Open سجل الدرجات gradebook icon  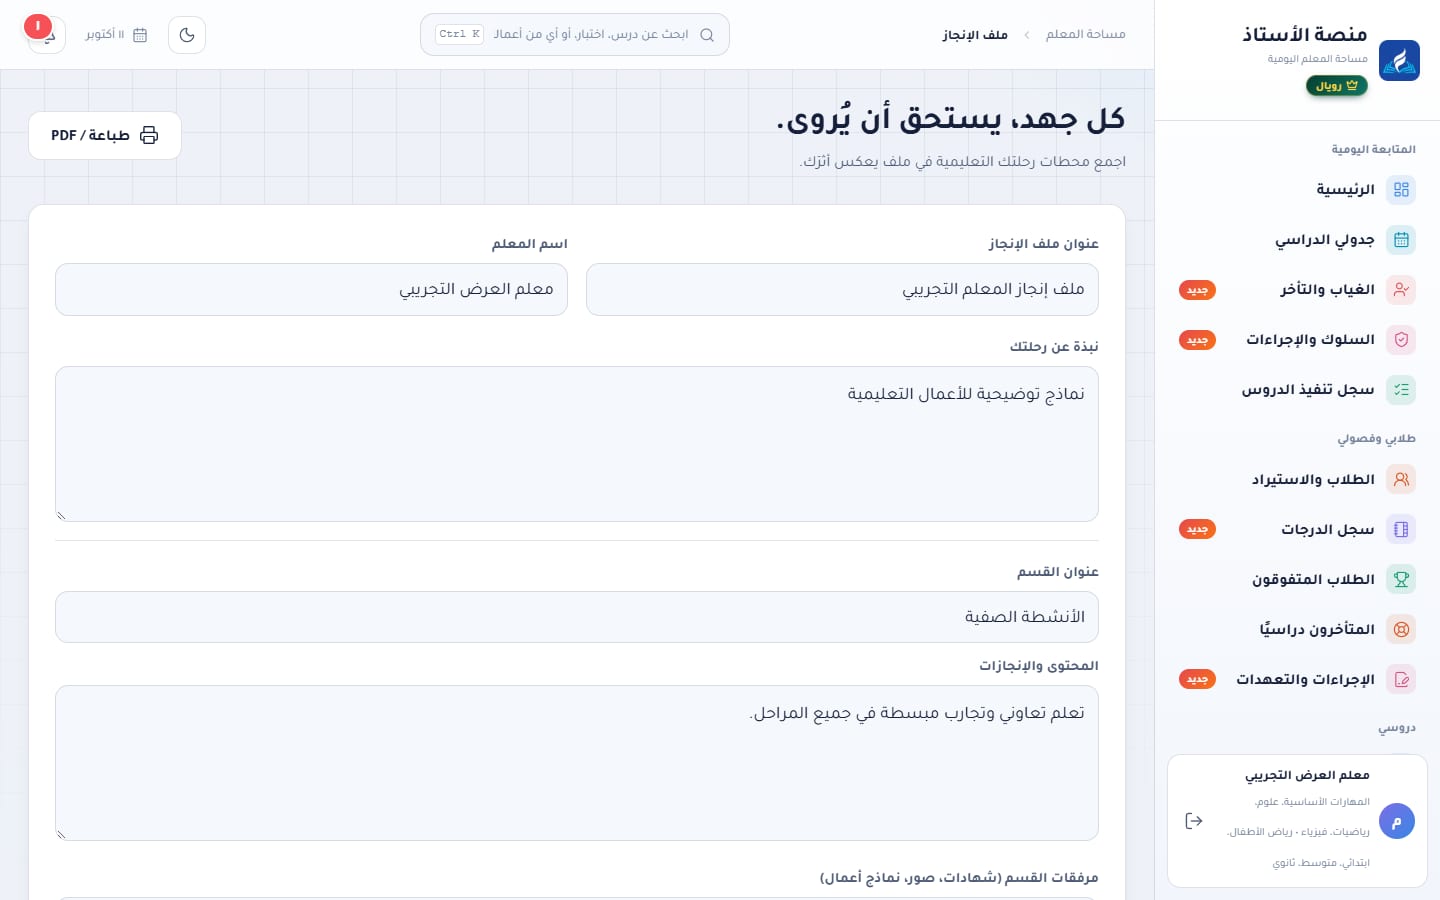tap(1401, 530)
